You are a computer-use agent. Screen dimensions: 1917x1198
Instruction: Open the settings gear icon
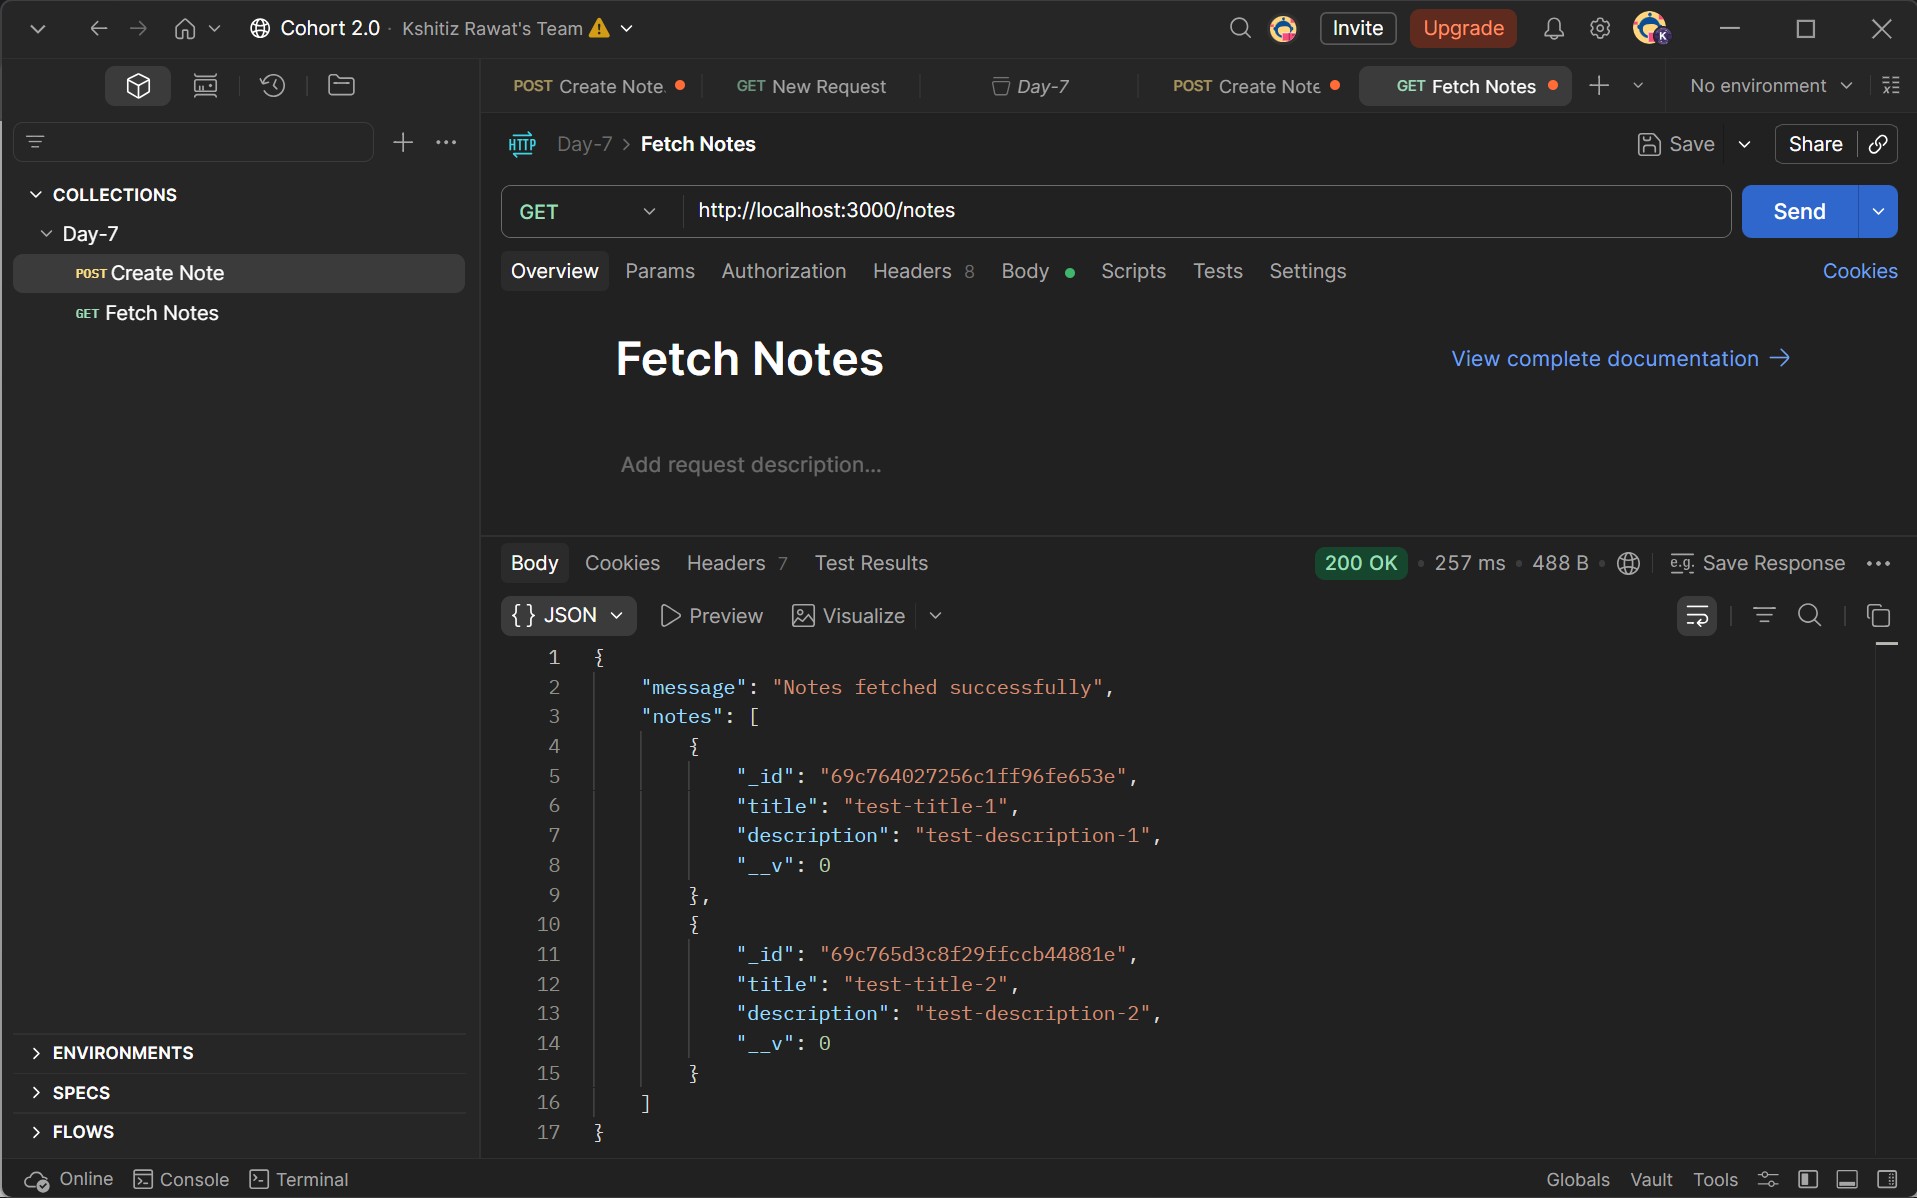click(x=1600, y=29)
